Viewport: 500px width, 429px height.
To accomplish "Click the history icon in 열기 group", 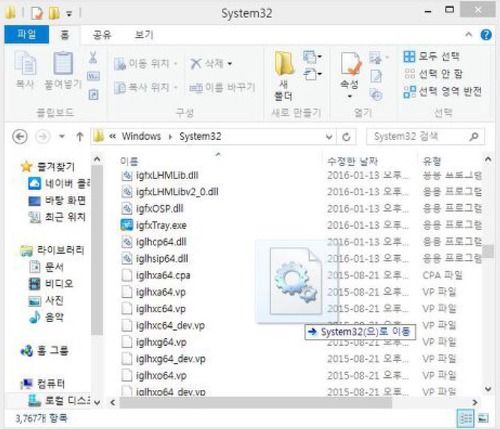I will coord(376,95).
